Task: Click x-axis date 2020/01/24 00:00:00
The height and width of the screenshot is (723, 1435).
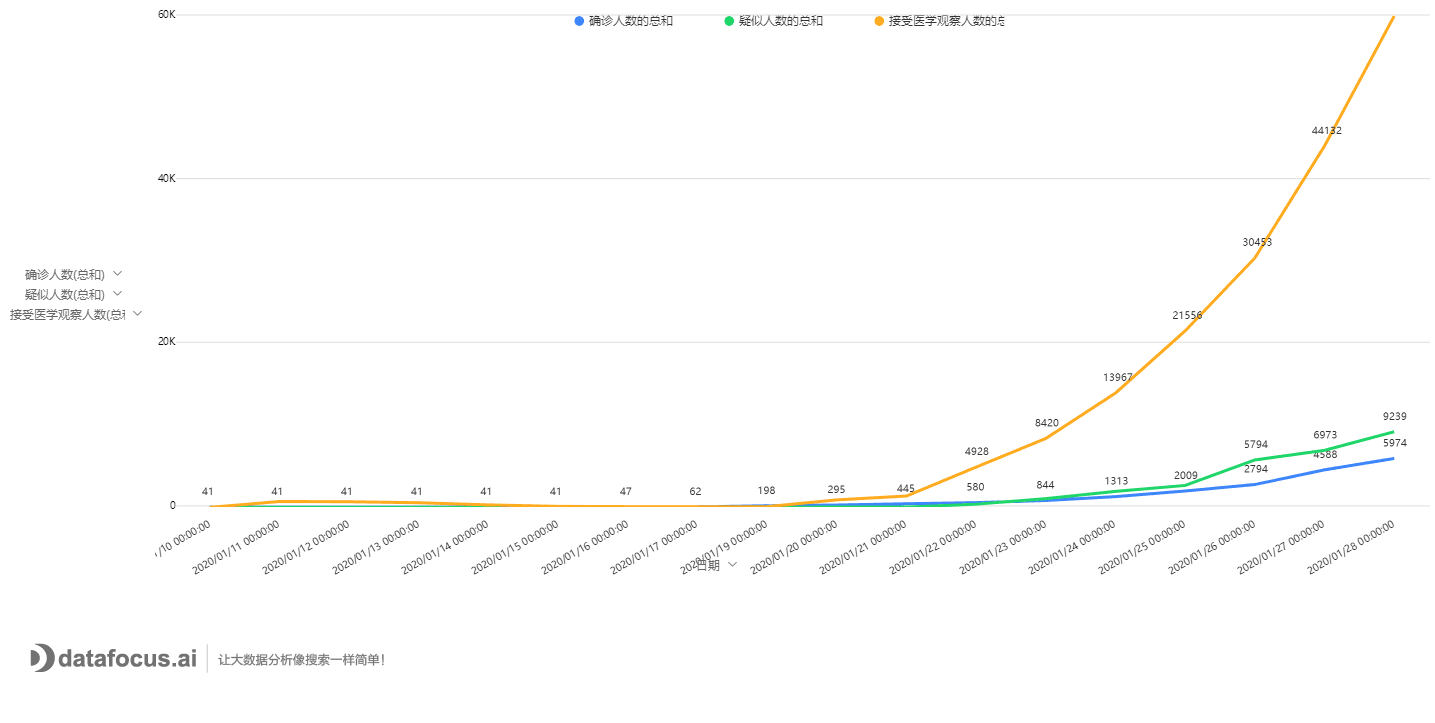Action: 1074,546
